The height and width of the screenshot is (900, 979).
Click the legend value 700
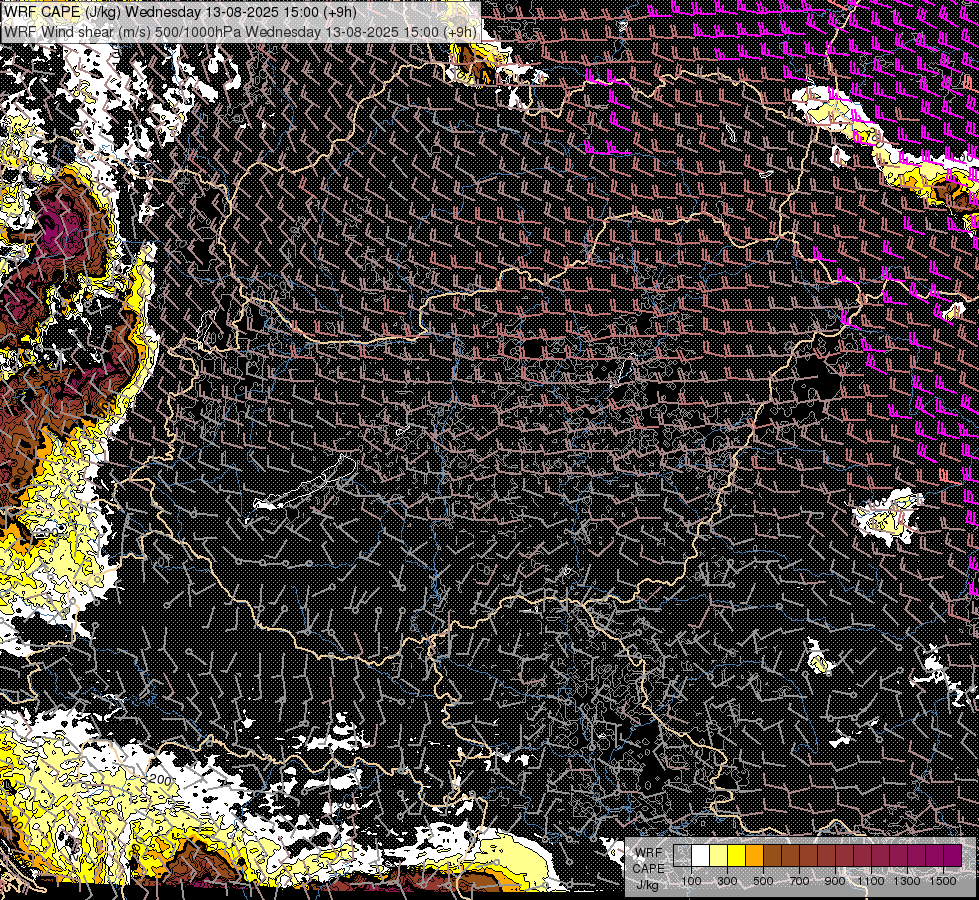[800, 881]
